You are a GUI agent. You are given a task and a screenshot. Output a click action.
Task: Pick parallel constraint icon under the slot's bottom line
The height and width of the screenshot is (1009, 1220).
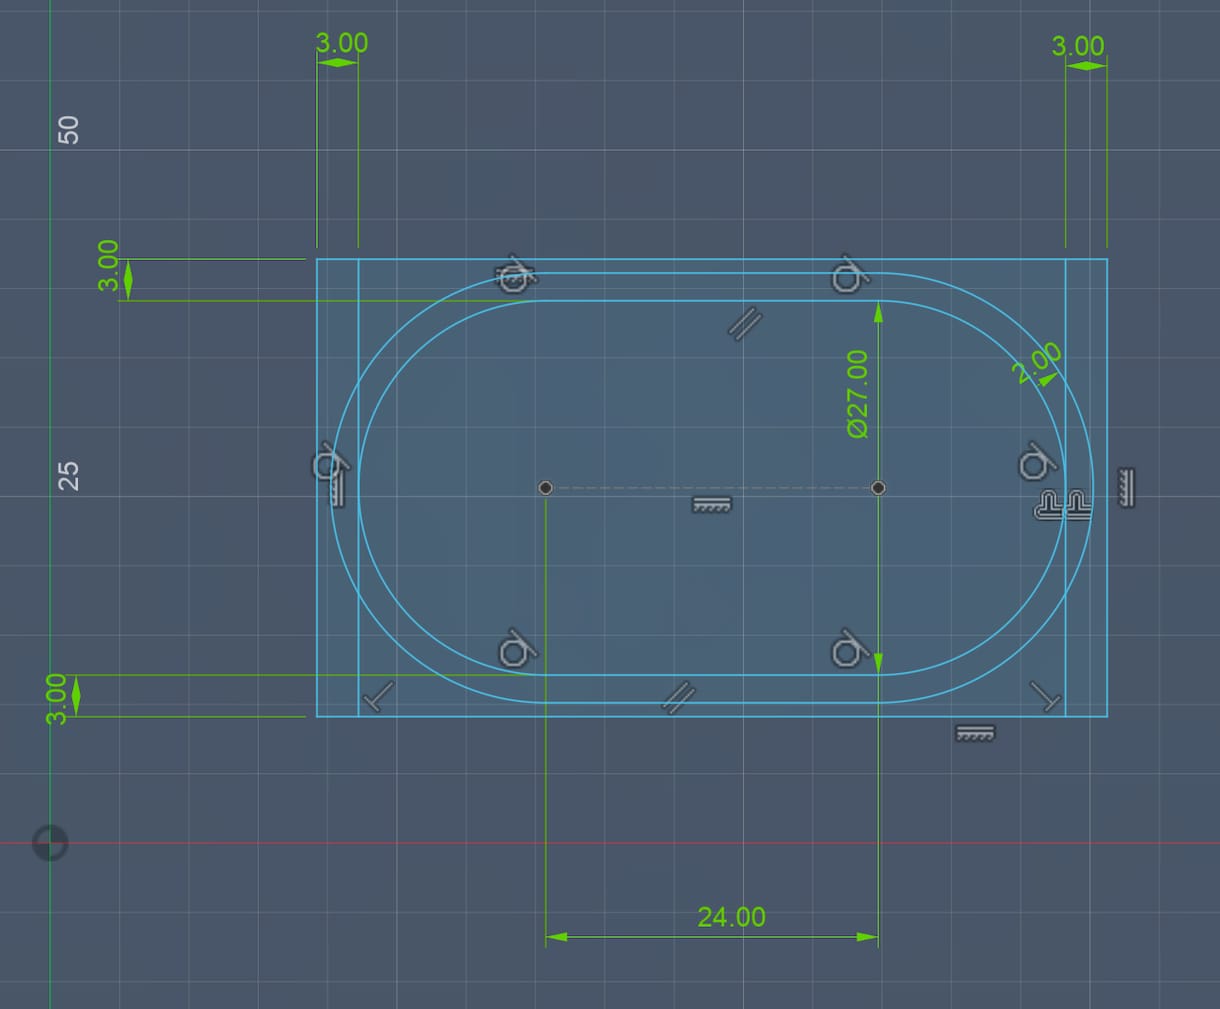[x=679, y=697]
